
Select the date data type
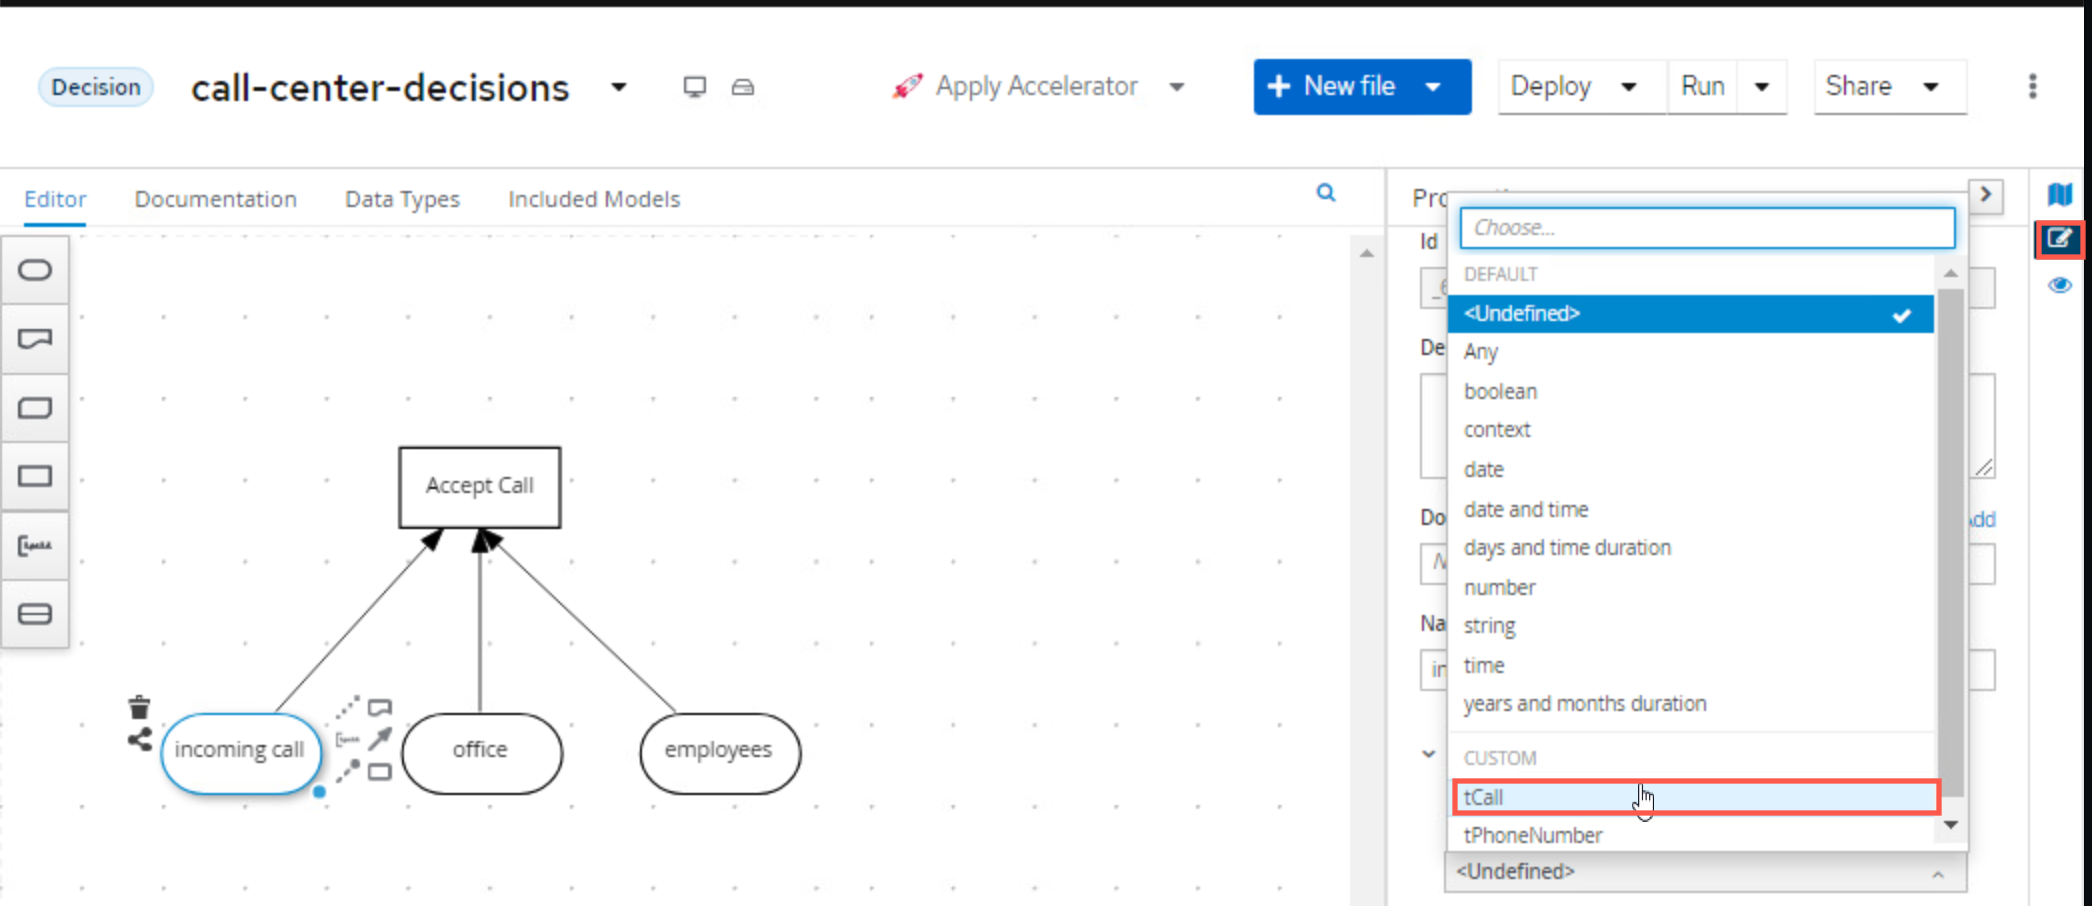click(1691, 469)
